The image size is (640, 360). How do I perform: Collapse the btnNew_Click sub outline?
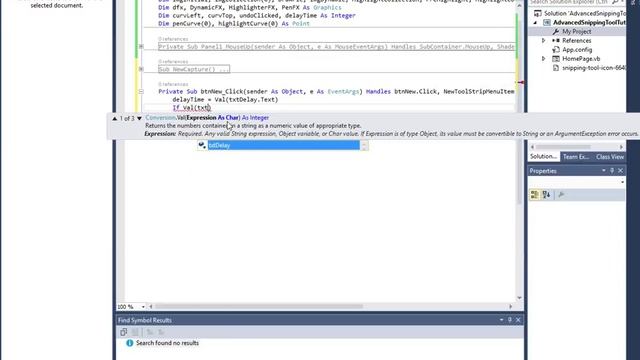pyautogui.click(x=141, y=91)
